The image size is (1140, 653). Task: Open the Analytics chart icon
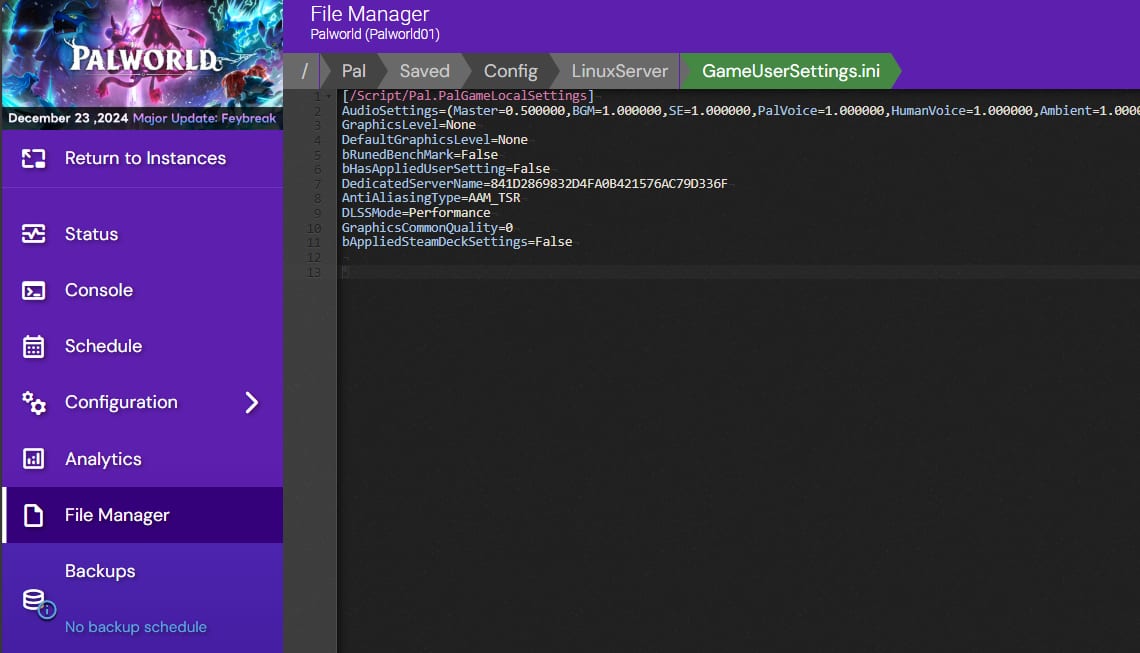(34, 459)
